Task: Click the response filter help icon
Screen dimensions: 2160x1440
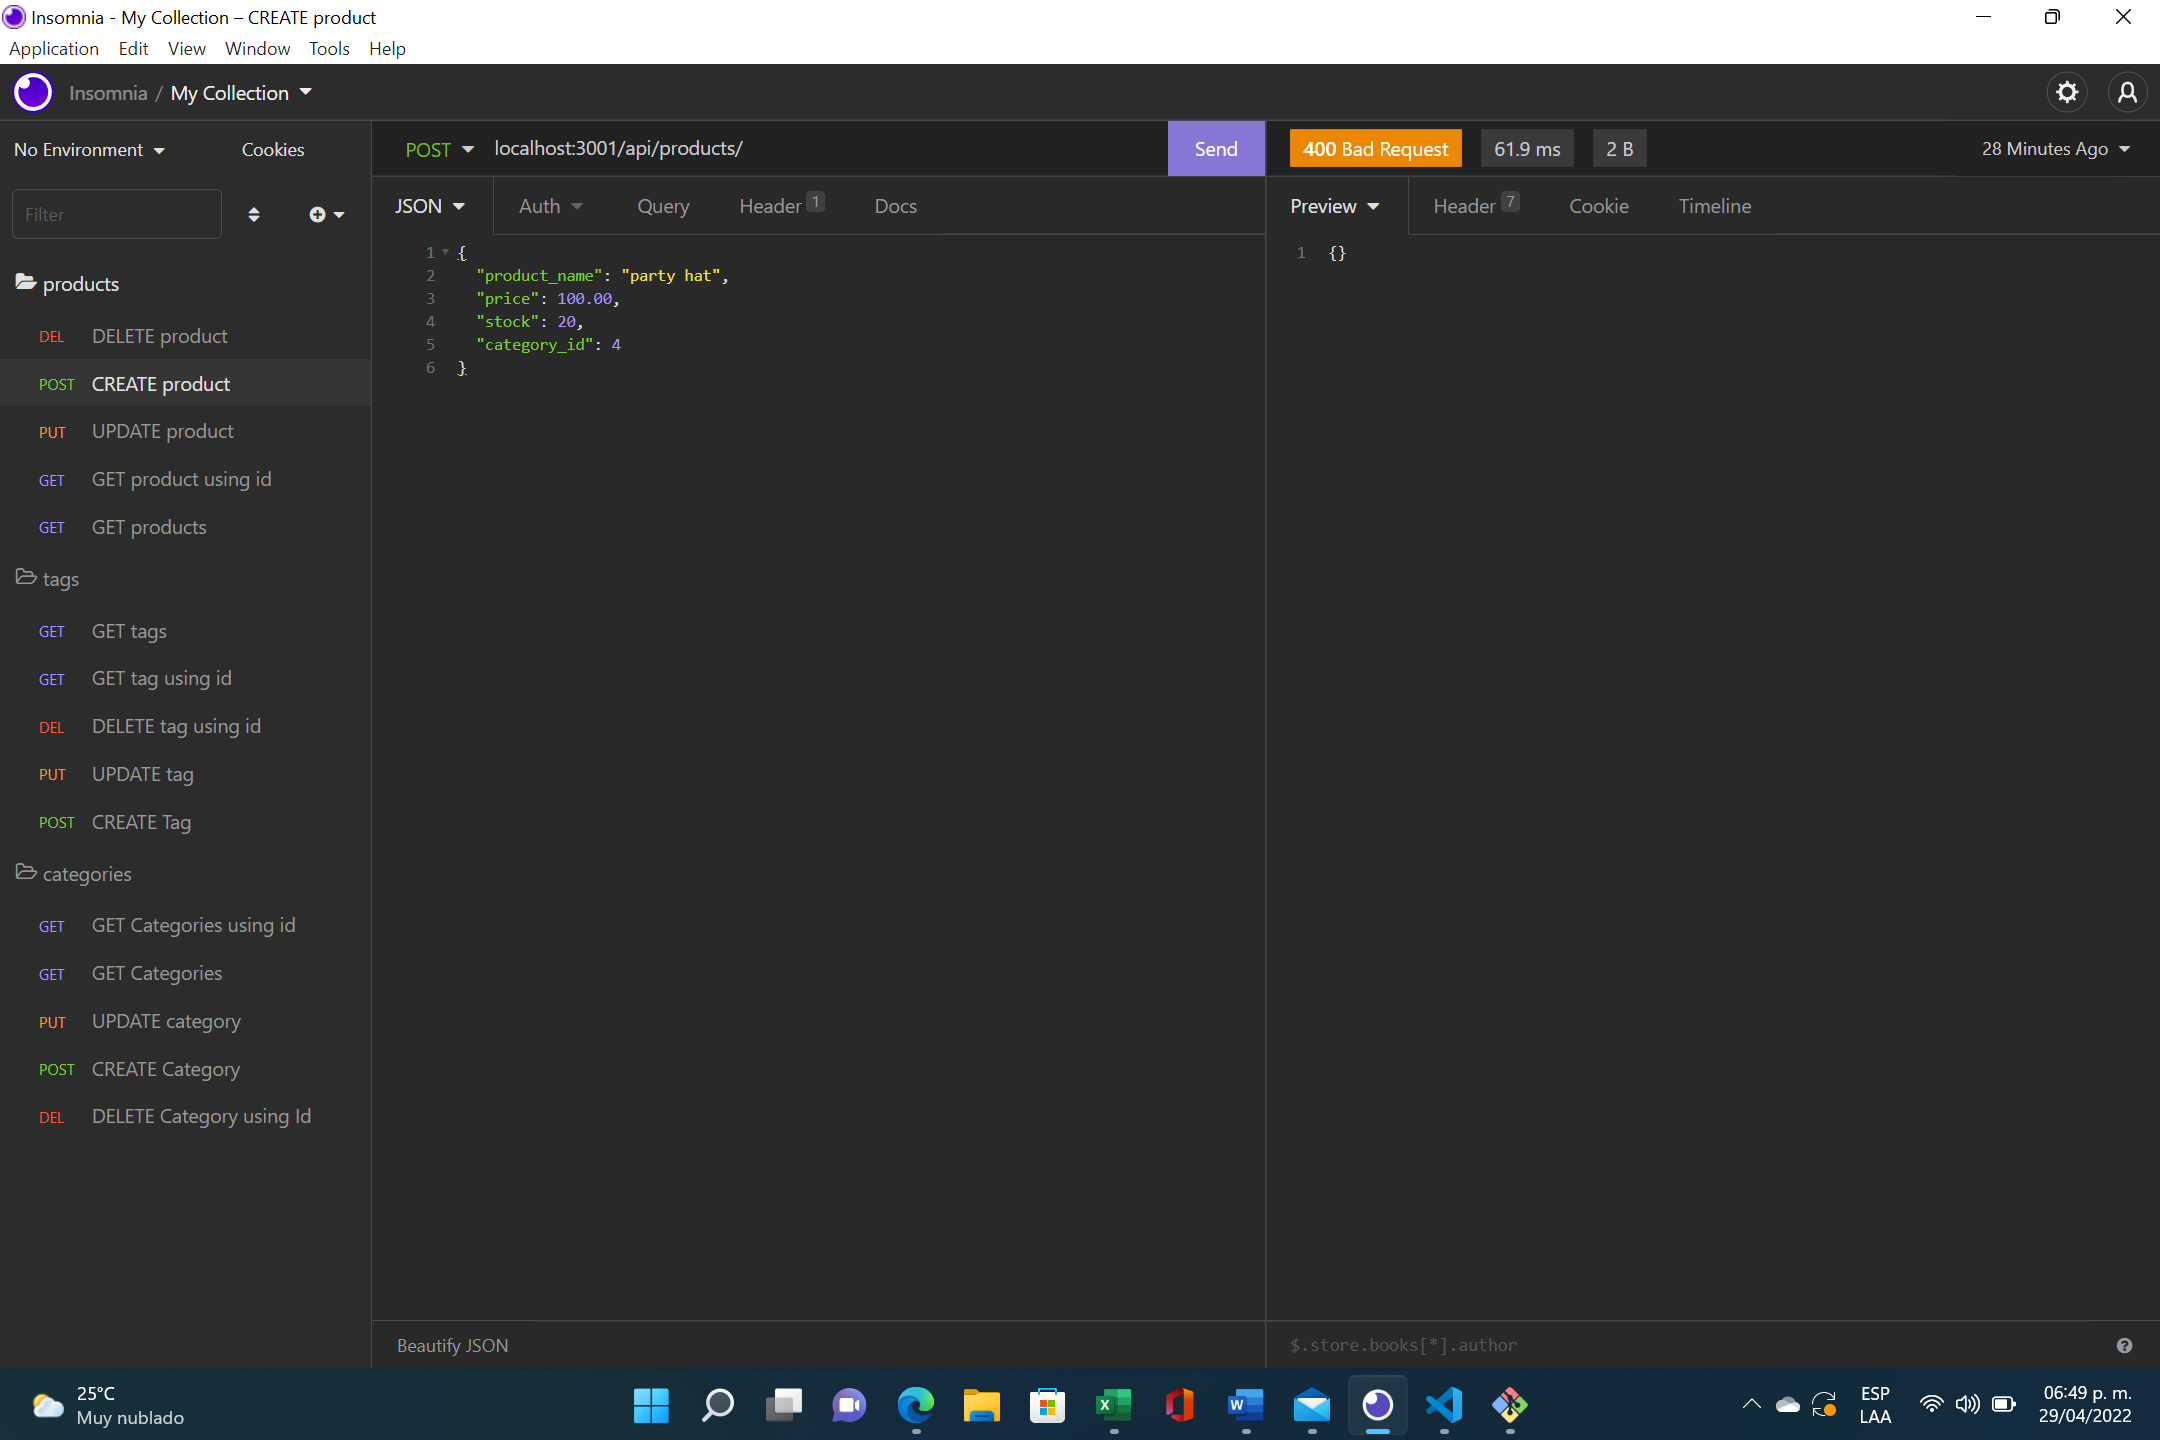Action: 2124,1346
